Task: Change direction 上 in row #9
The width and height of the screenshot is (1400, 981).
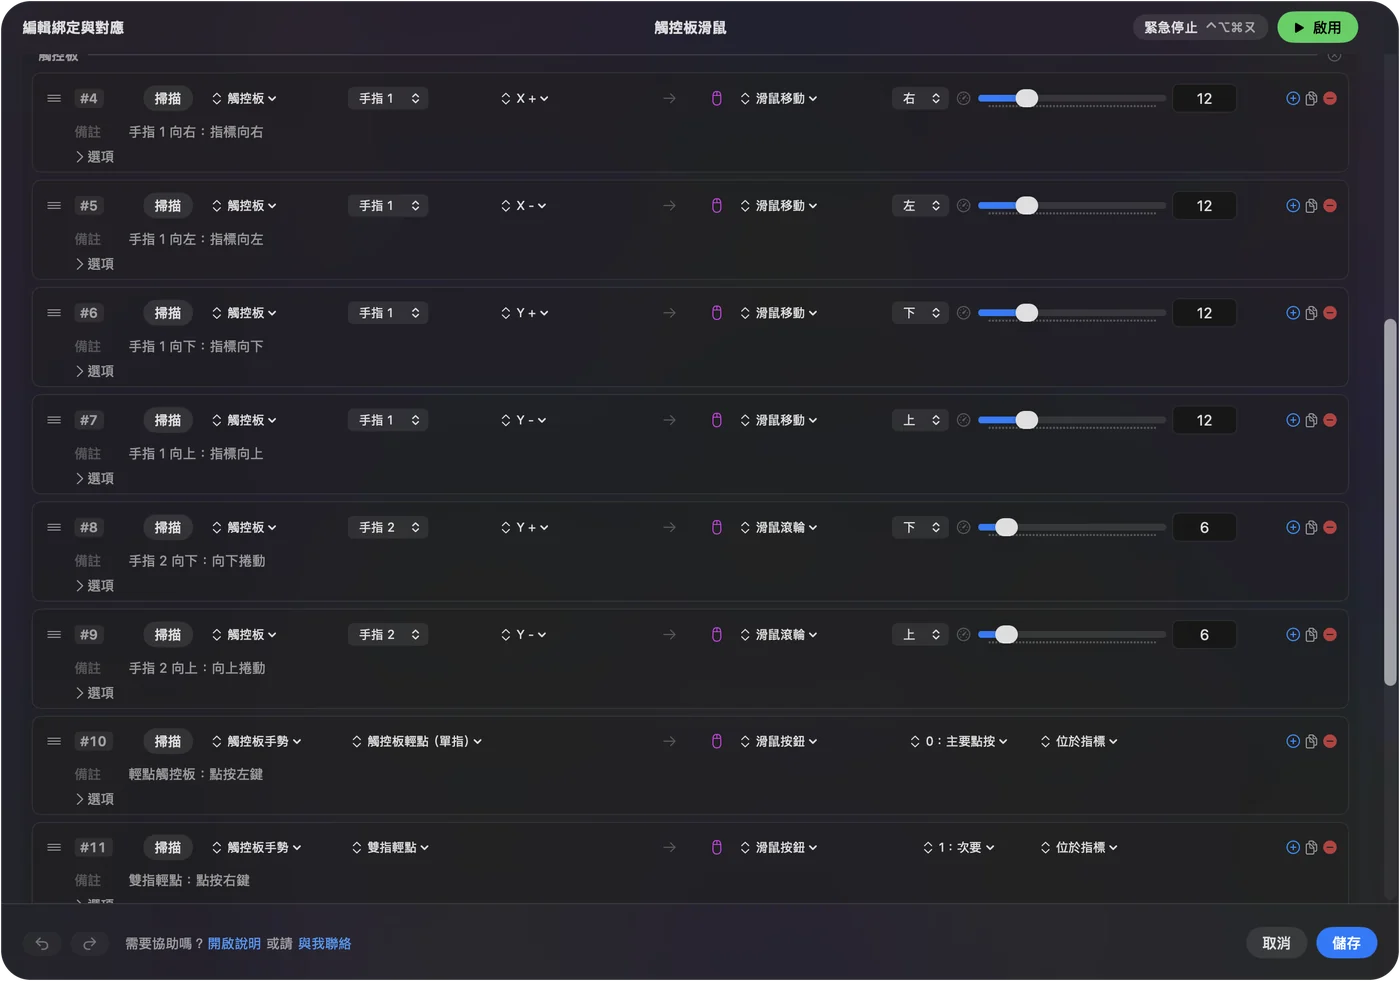Action: coord(920,635)
